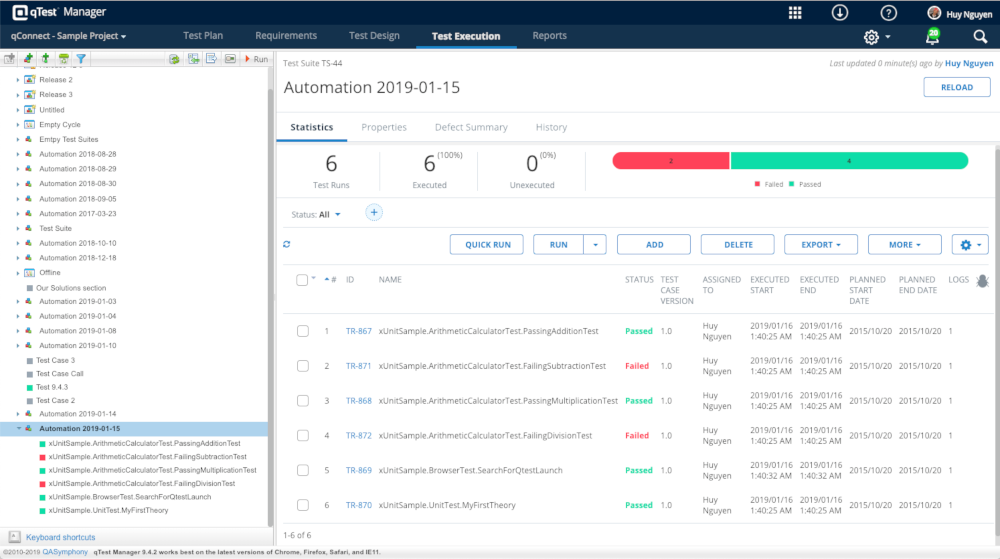Open the EXPORT dropdown menu

(820, 244)
